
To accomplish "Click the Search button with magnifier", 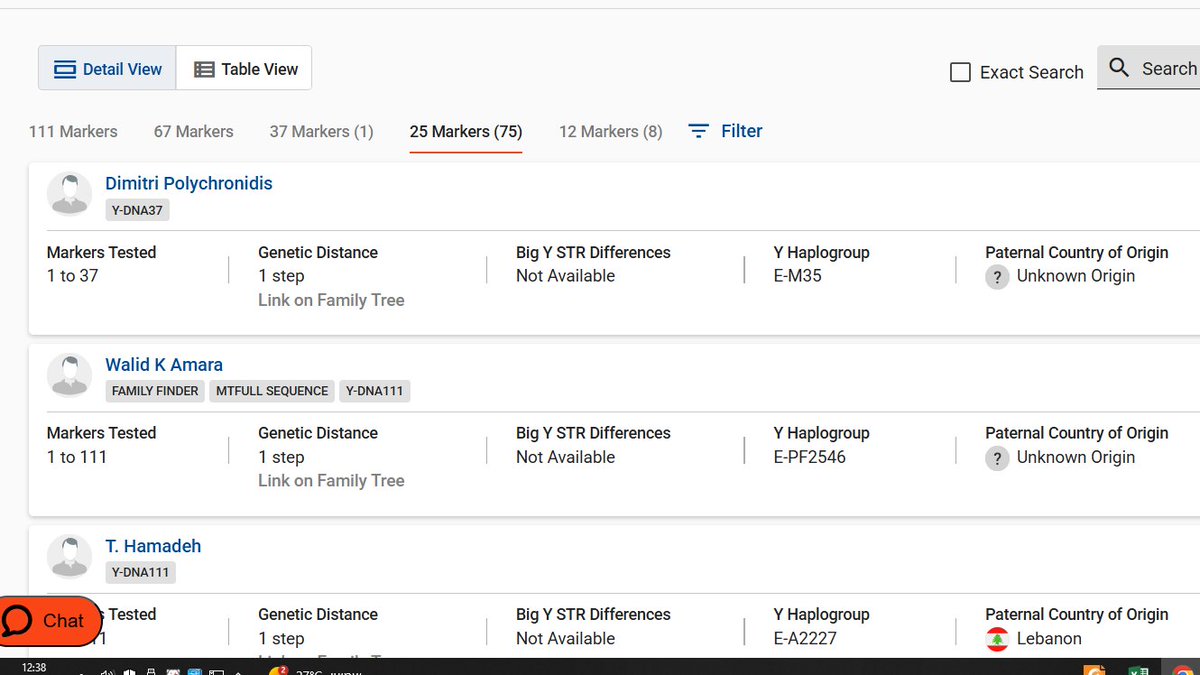I will 1149,68.
